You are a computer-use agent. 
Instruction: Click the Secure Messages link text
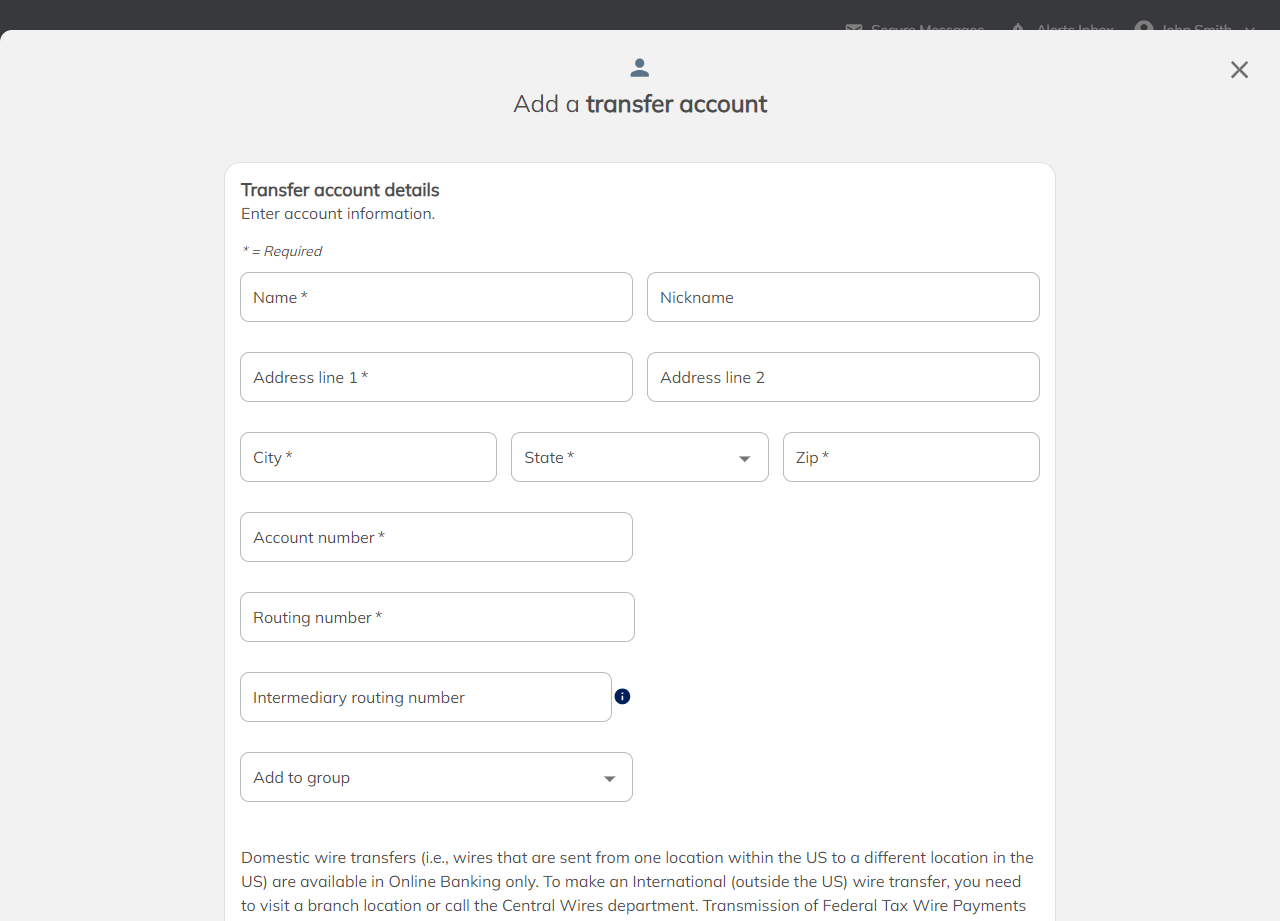pyautogui.click(x=927, y=29)
